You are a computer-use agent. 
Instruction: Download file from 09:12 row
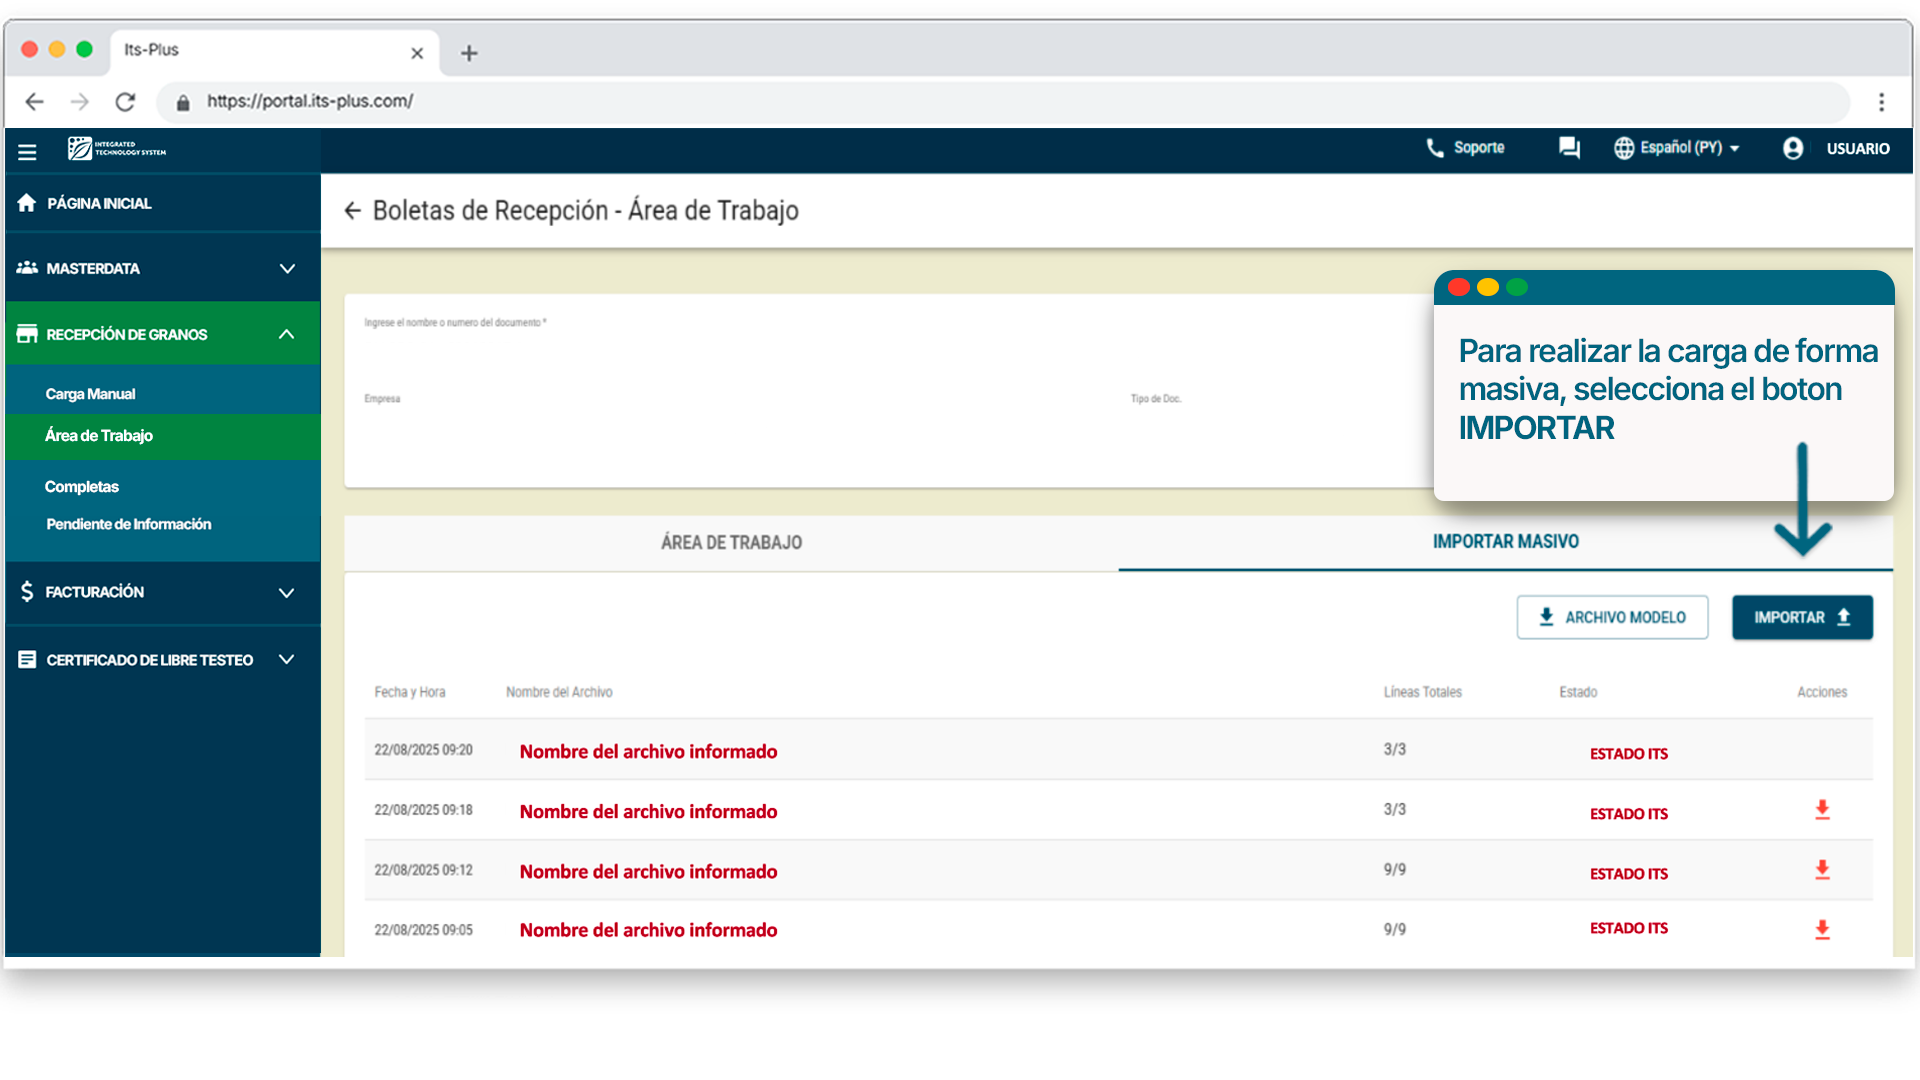[x=1822, y=870]
